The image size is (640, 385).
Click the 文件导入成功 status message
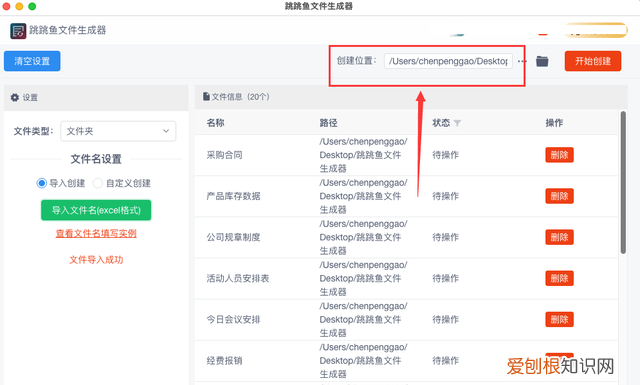96,260
